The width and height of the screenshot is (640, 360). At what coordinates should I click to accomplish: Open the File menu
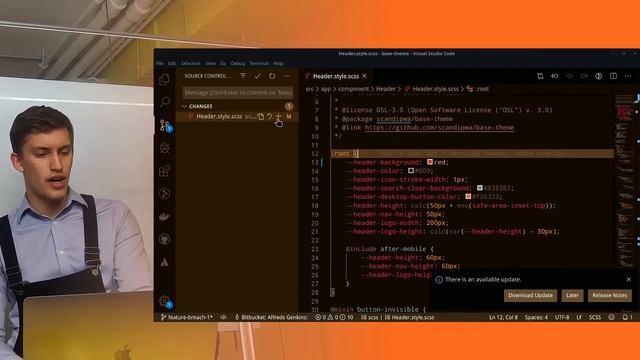[160, 64]
